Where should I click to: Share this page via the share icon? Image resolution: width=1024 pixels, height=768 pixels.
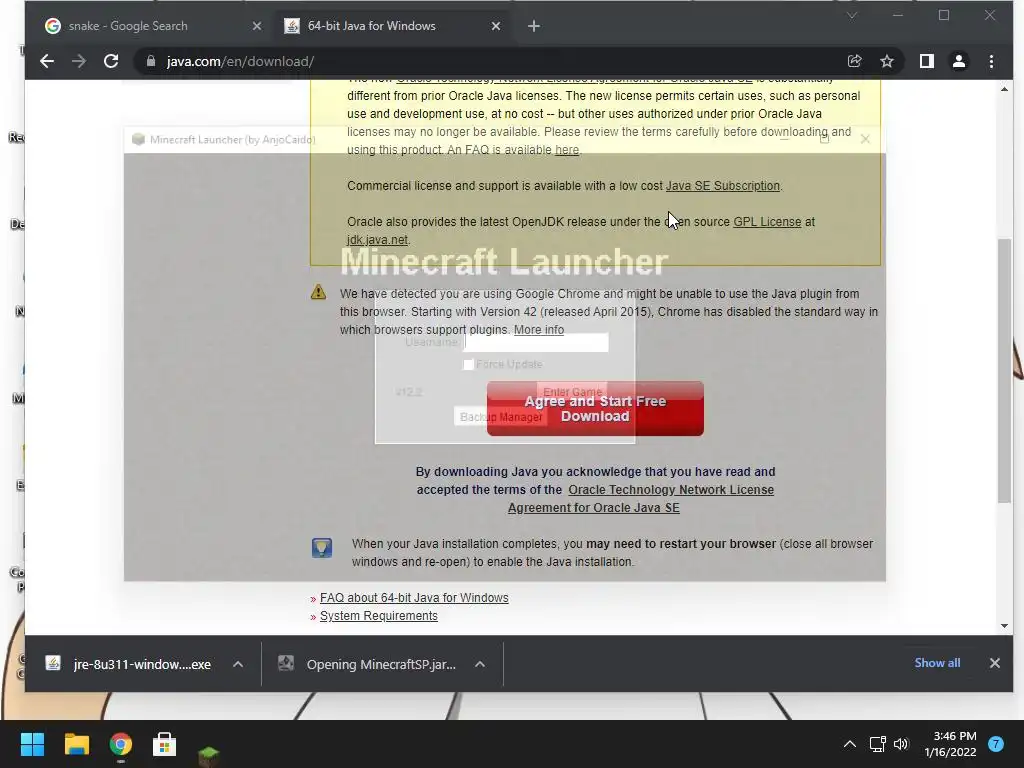pyautogui.click(x=854, y=61)
